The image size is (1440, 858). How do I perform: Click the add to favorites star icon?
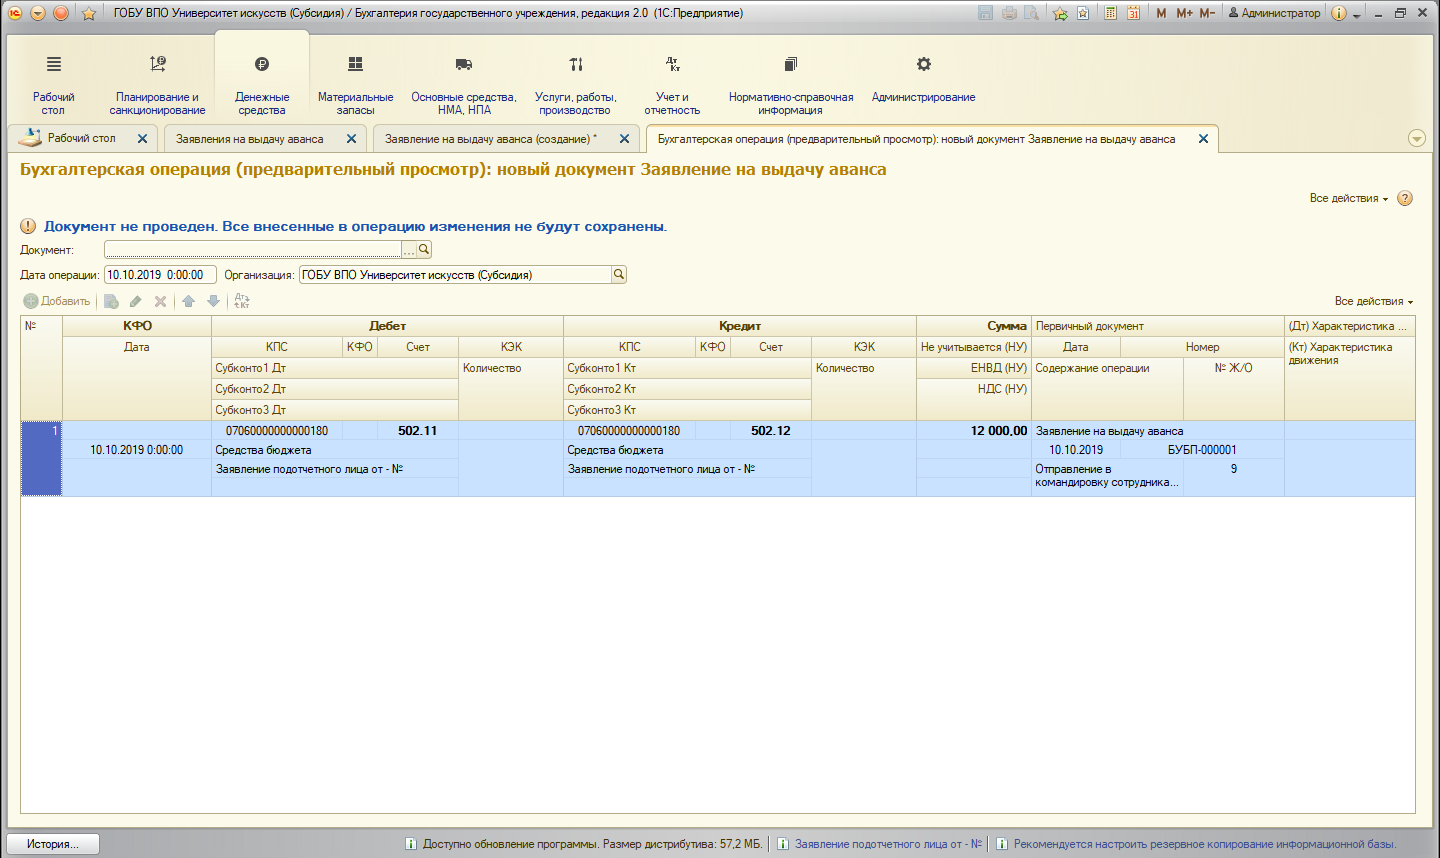pos(1060,13)
